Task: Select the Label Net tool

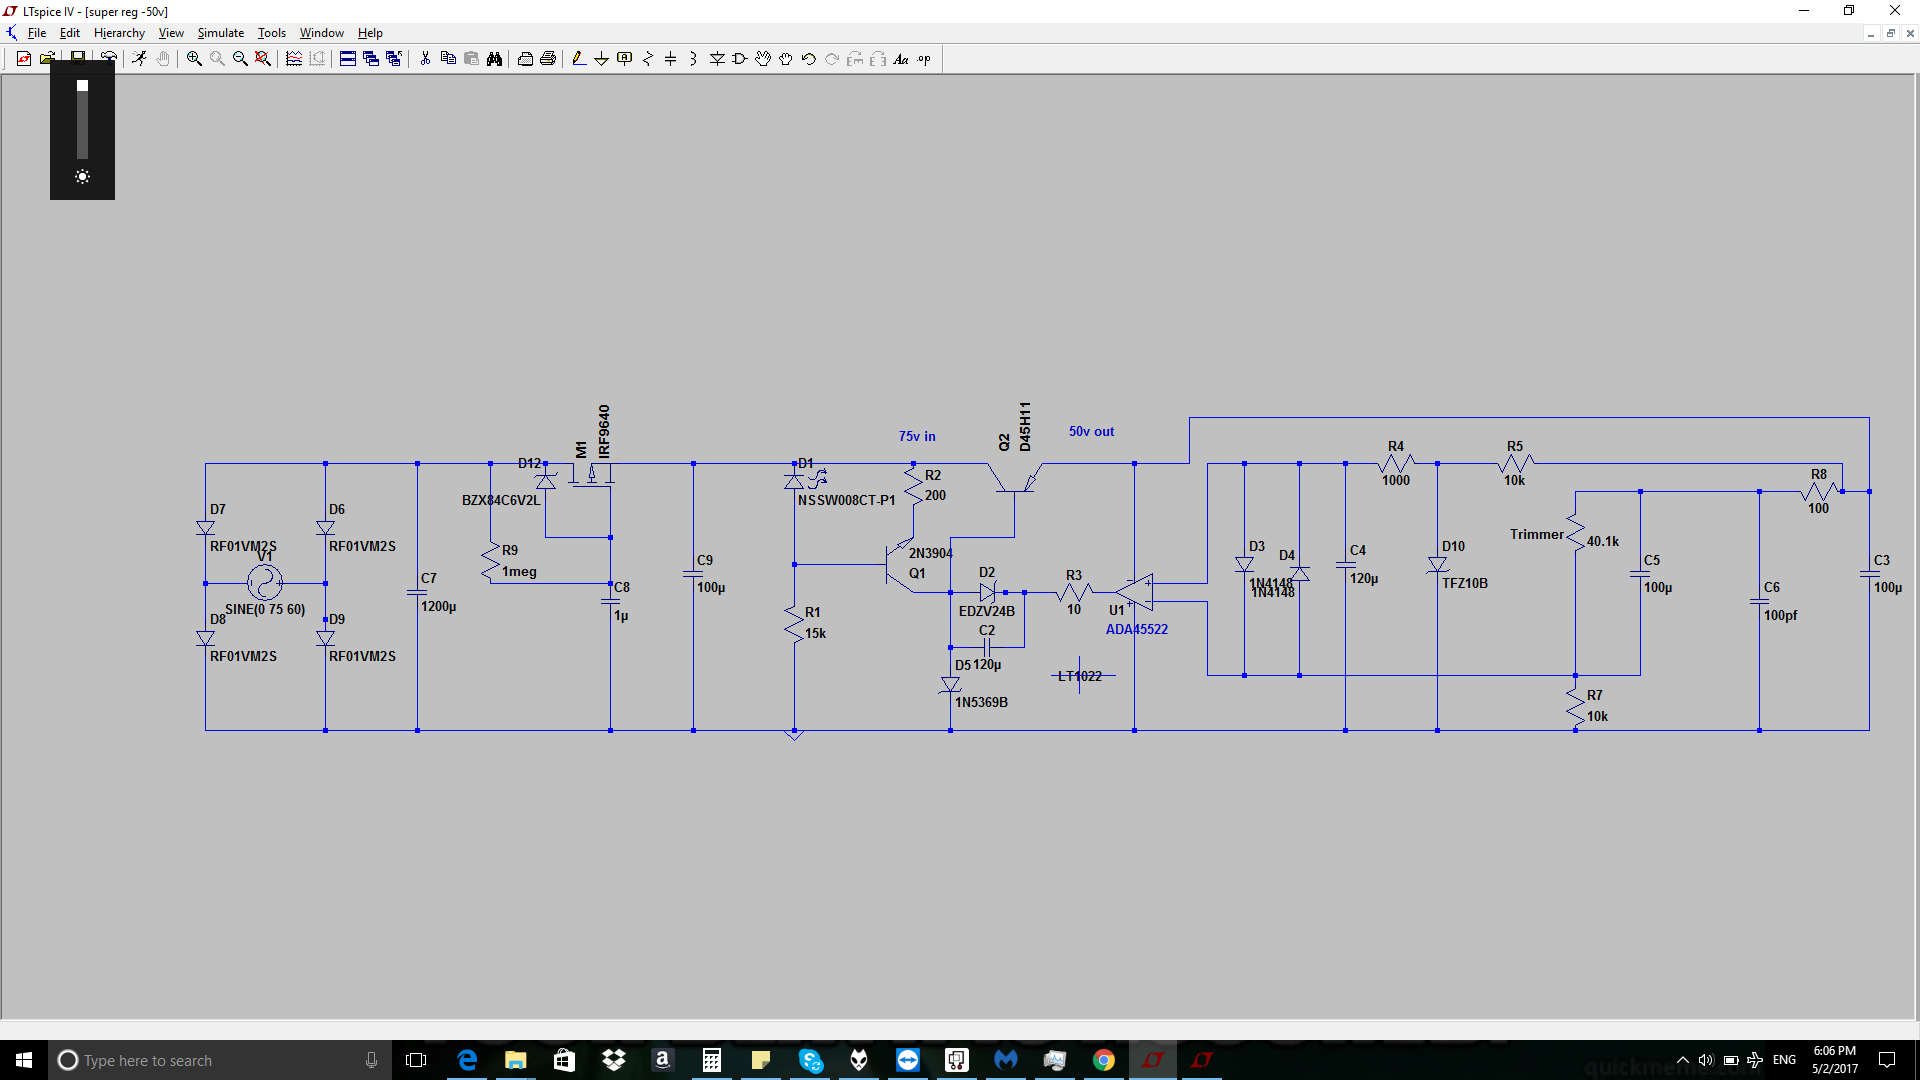Action: [625, 59]
